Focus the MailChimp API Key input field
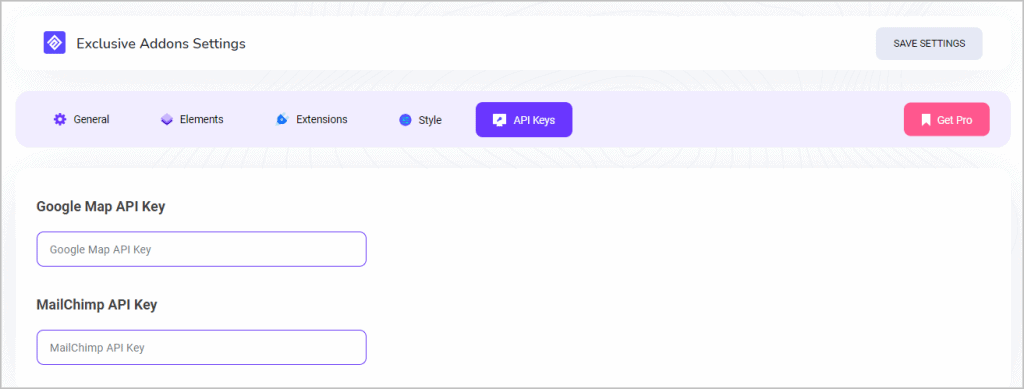Screen dimensions: 1024x389 point(201,347)
